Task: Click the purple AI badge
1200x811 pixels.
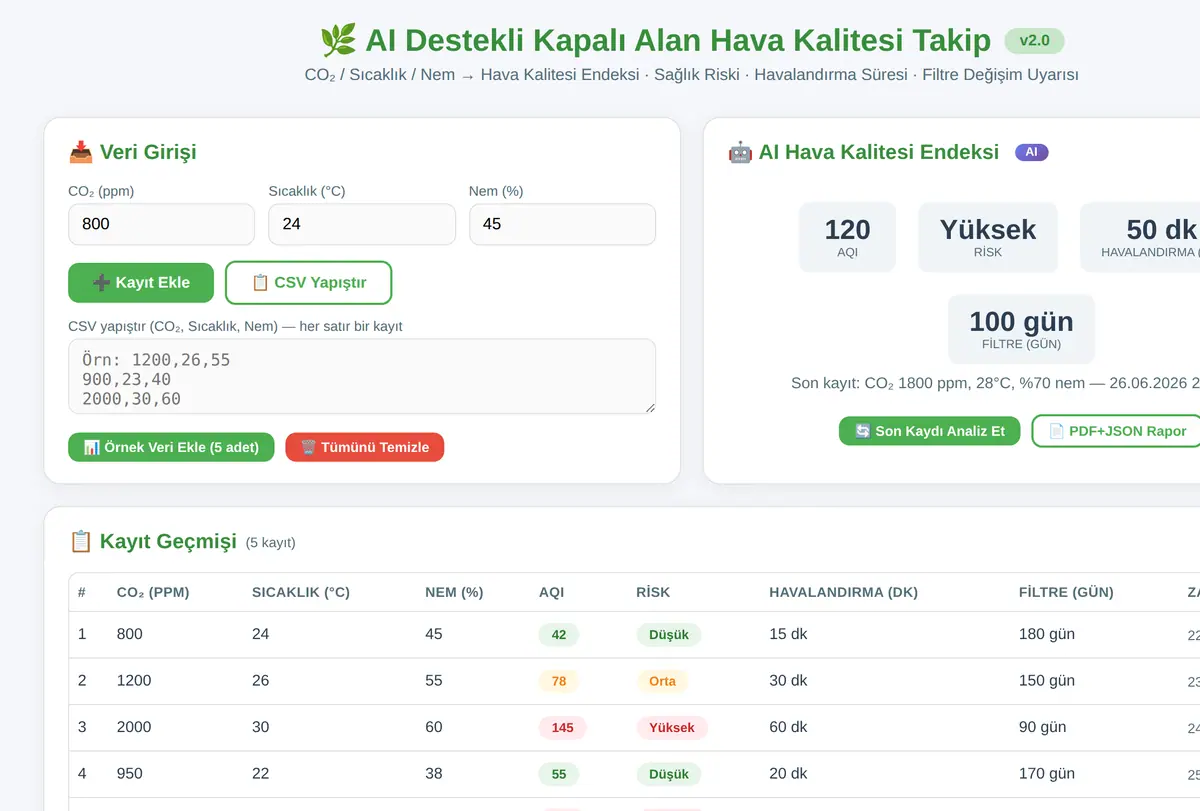Action: pos(1032,152)
